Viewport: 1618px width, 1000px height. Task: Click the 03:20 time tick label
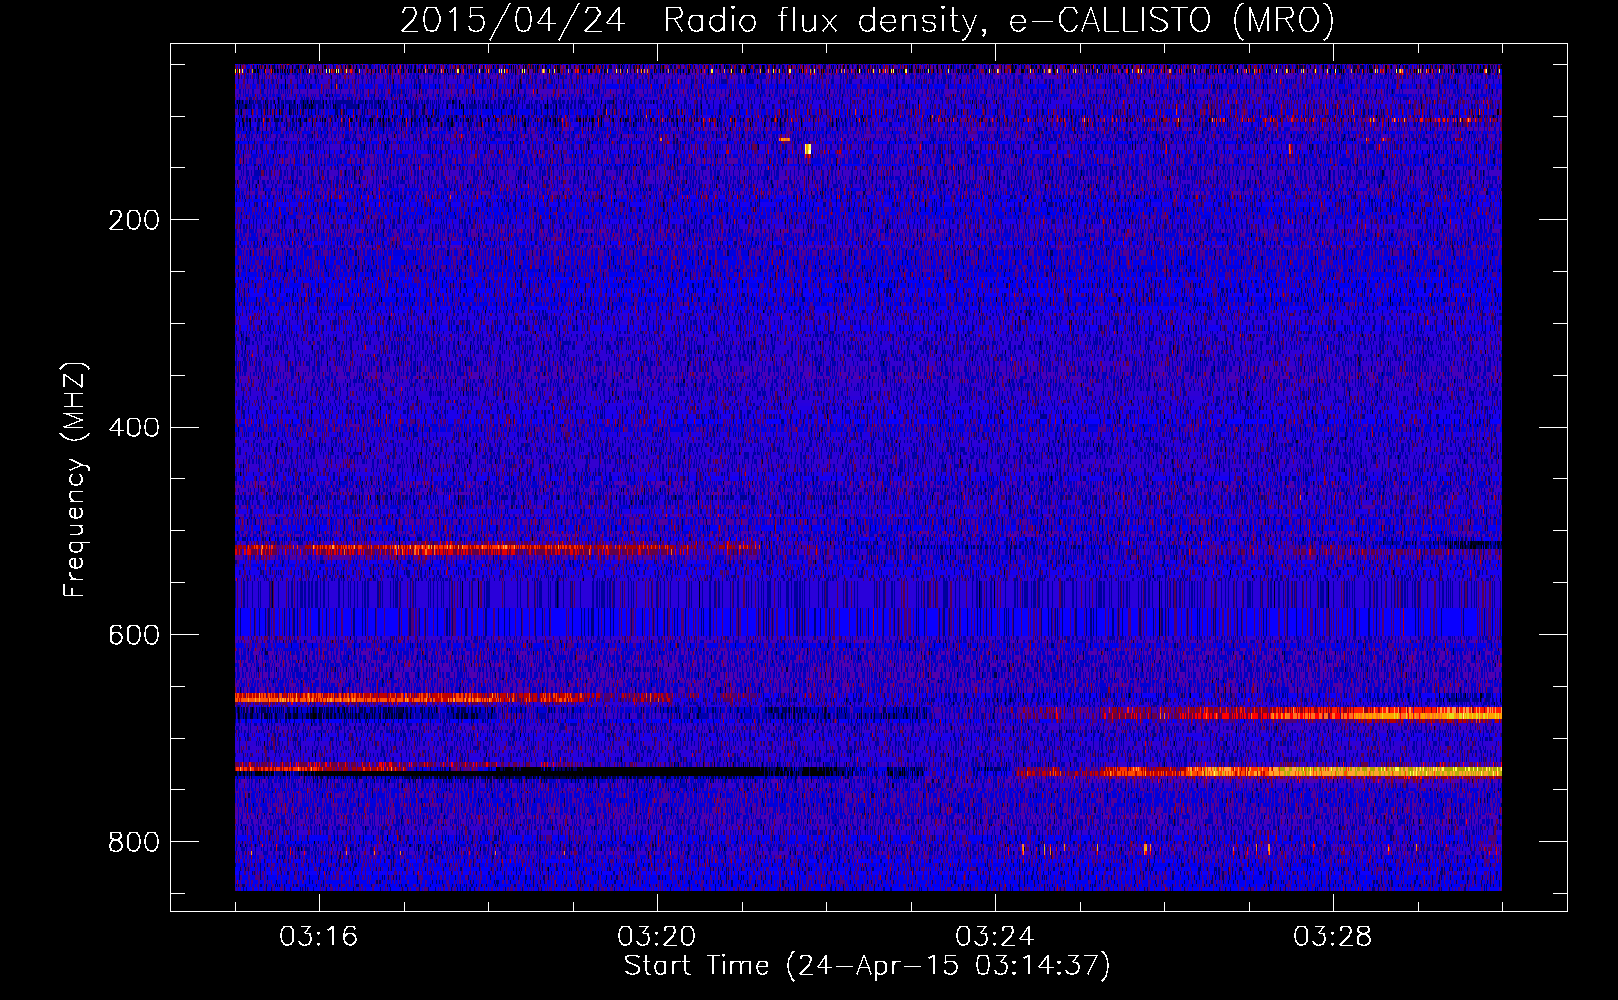click(x=657, y=937)
